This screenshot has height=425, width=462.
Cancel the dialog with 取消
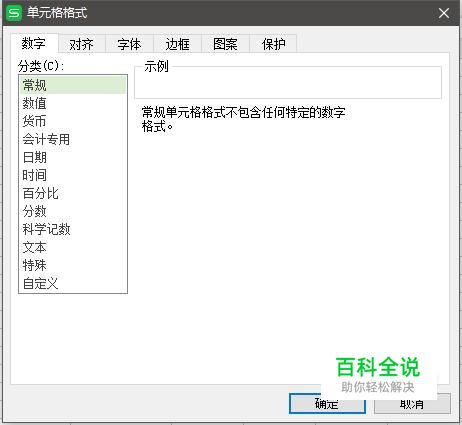coord(412,404)
